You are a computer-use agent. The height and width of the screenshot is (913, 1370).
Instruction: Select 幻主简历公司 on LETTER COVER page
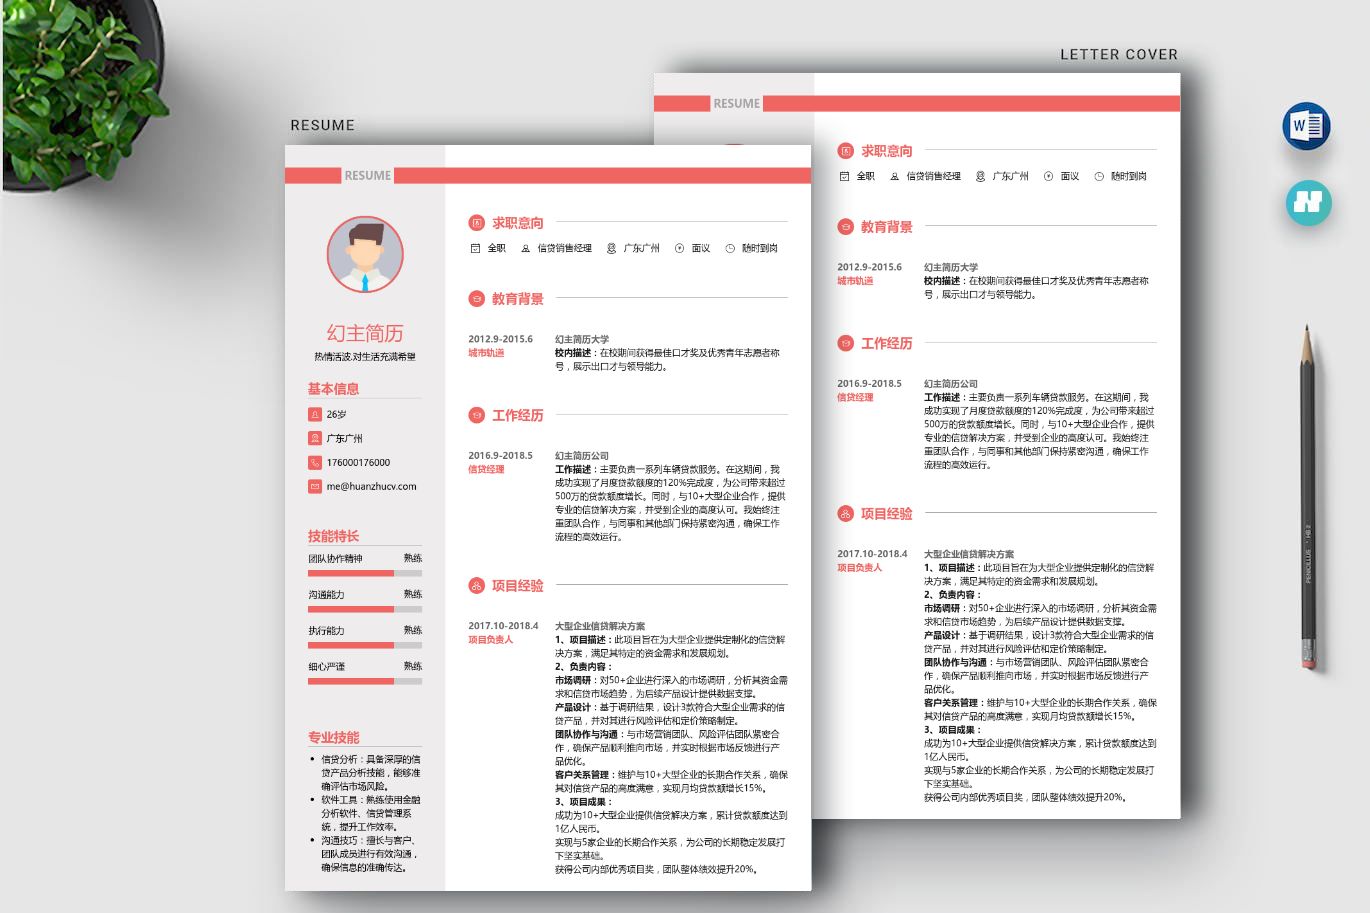click(951, 383)
